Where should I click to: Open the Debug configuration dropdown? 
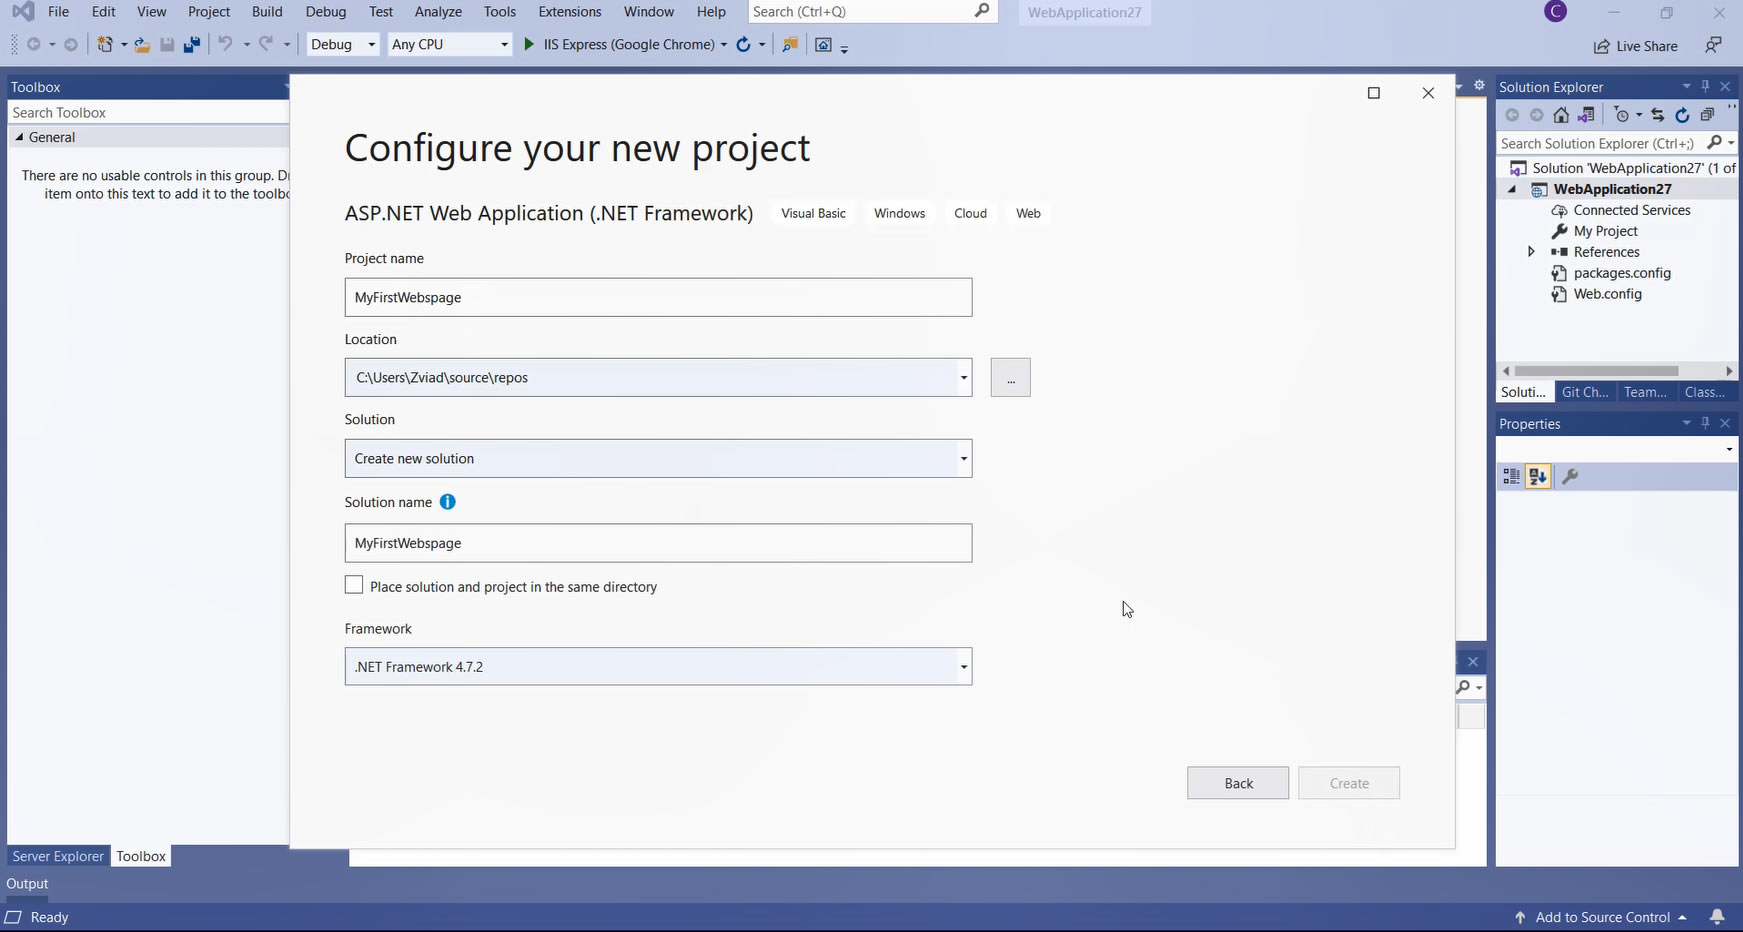click(343, 45)
